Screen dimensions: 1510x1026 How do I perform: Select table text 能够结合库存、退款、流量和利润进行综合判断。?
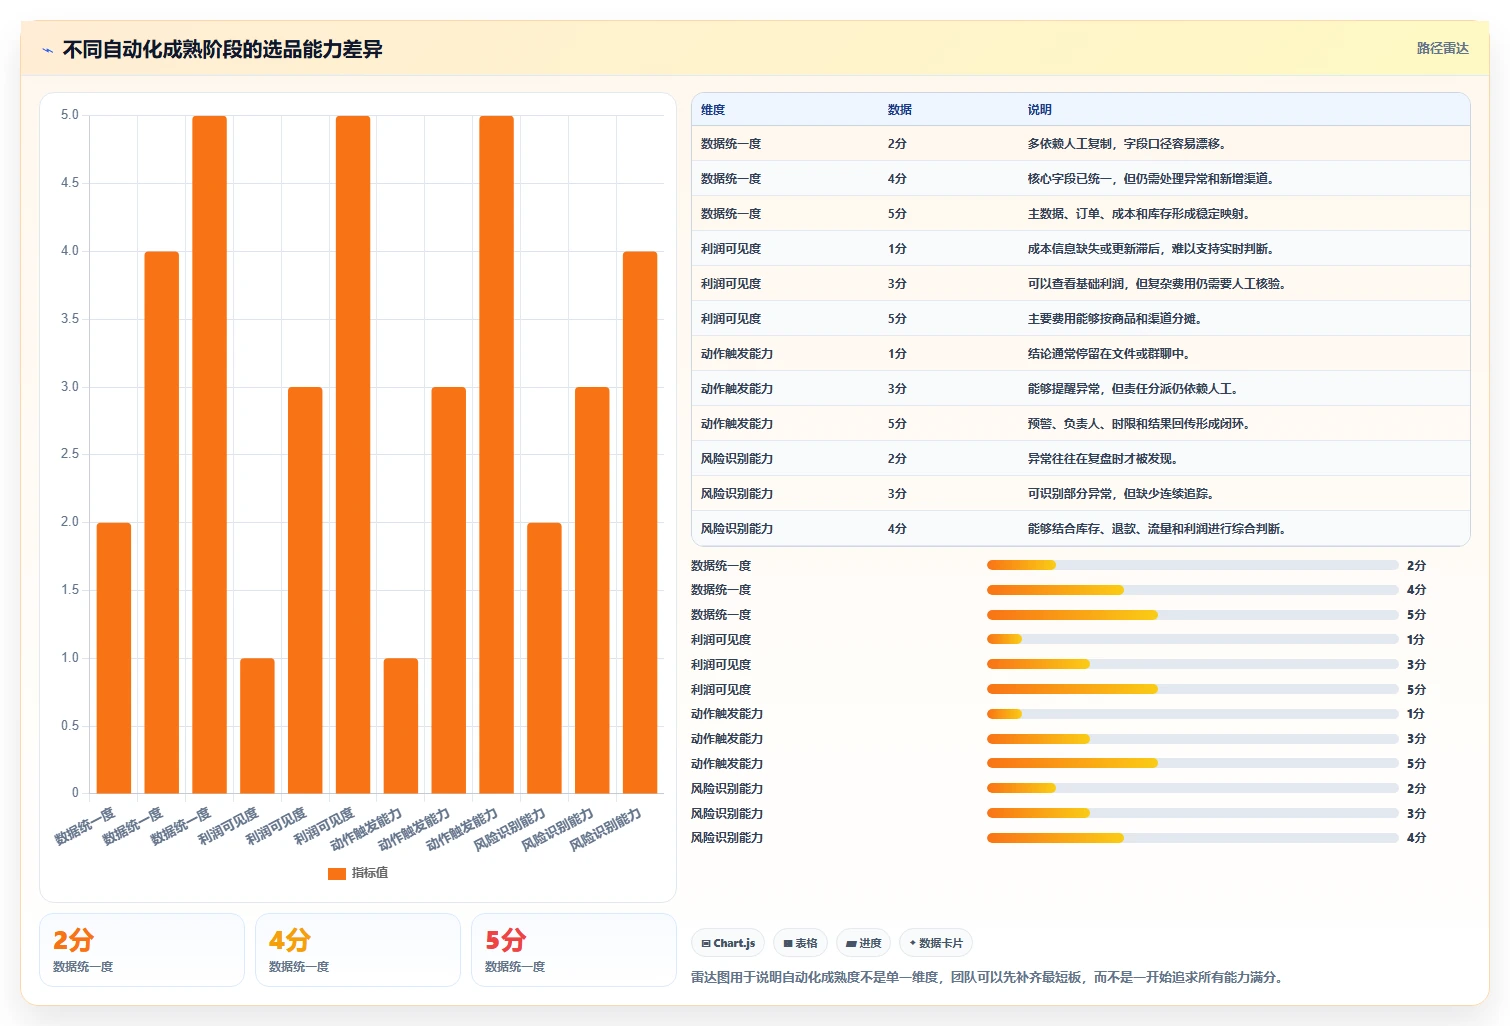[x=1157, y=529]
